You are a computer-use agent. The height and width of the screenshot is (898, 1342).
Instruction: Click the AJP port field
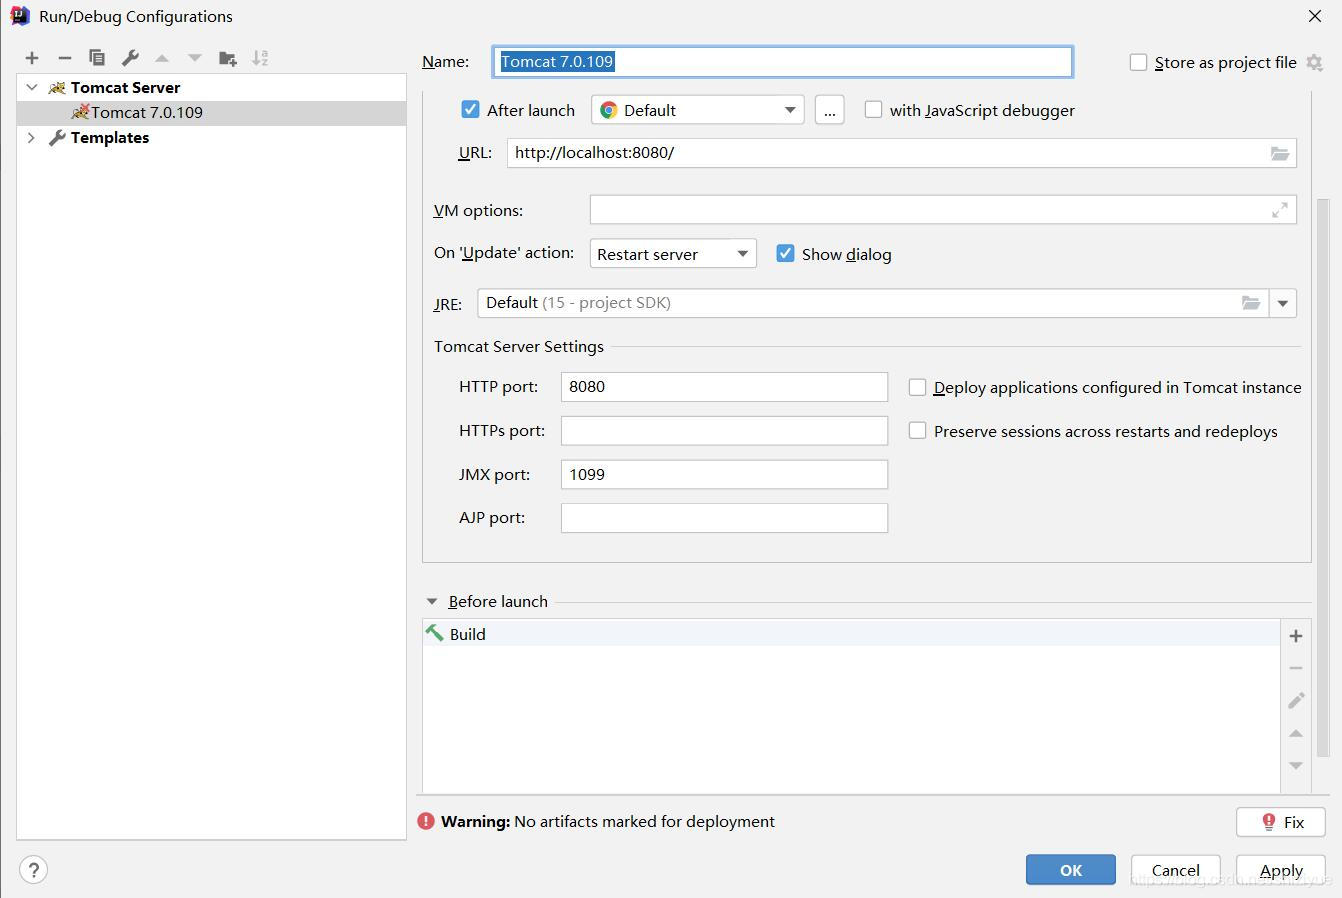coord(724,518)
